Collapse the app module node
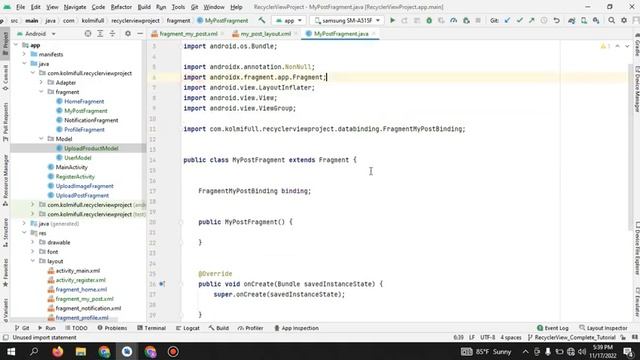Viewport: 640px width, 360px height. tap(16, 45)
